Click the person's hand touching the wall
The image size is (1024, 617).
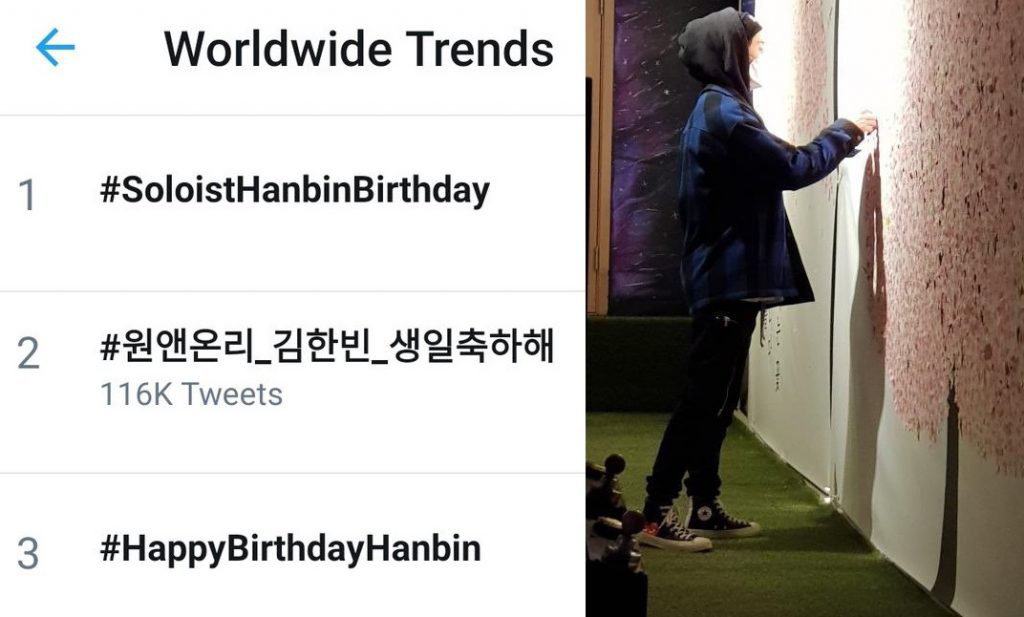tap(866, 123)
